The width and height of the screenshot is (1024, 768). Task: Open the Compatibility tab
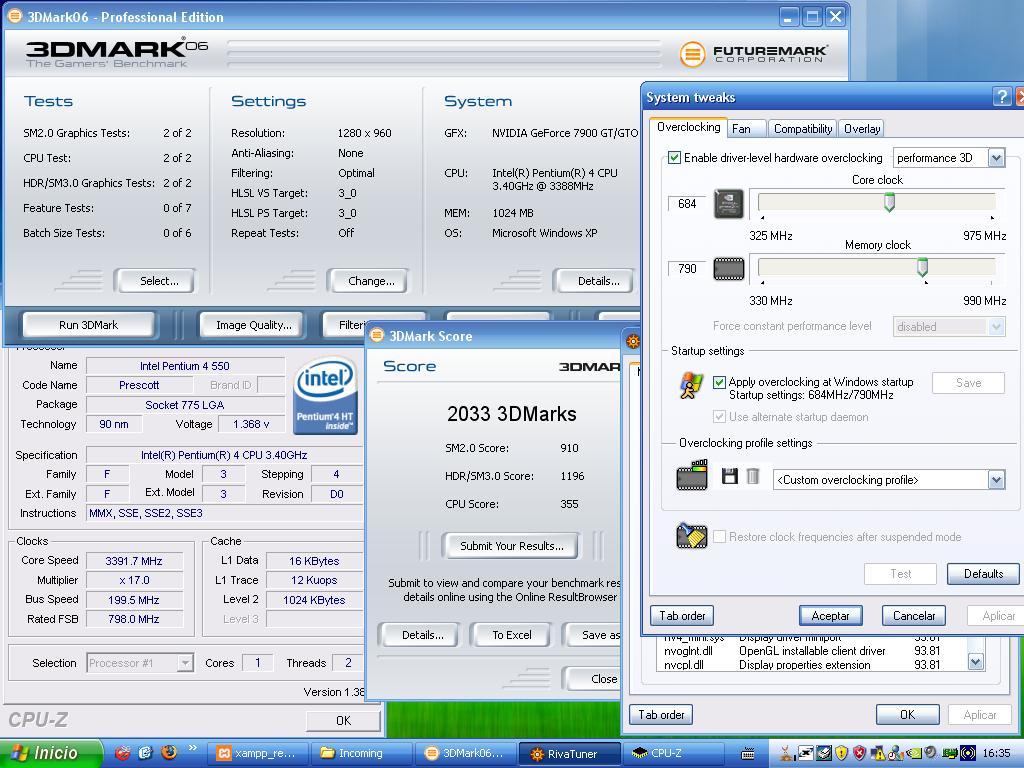tap(803, 129)
